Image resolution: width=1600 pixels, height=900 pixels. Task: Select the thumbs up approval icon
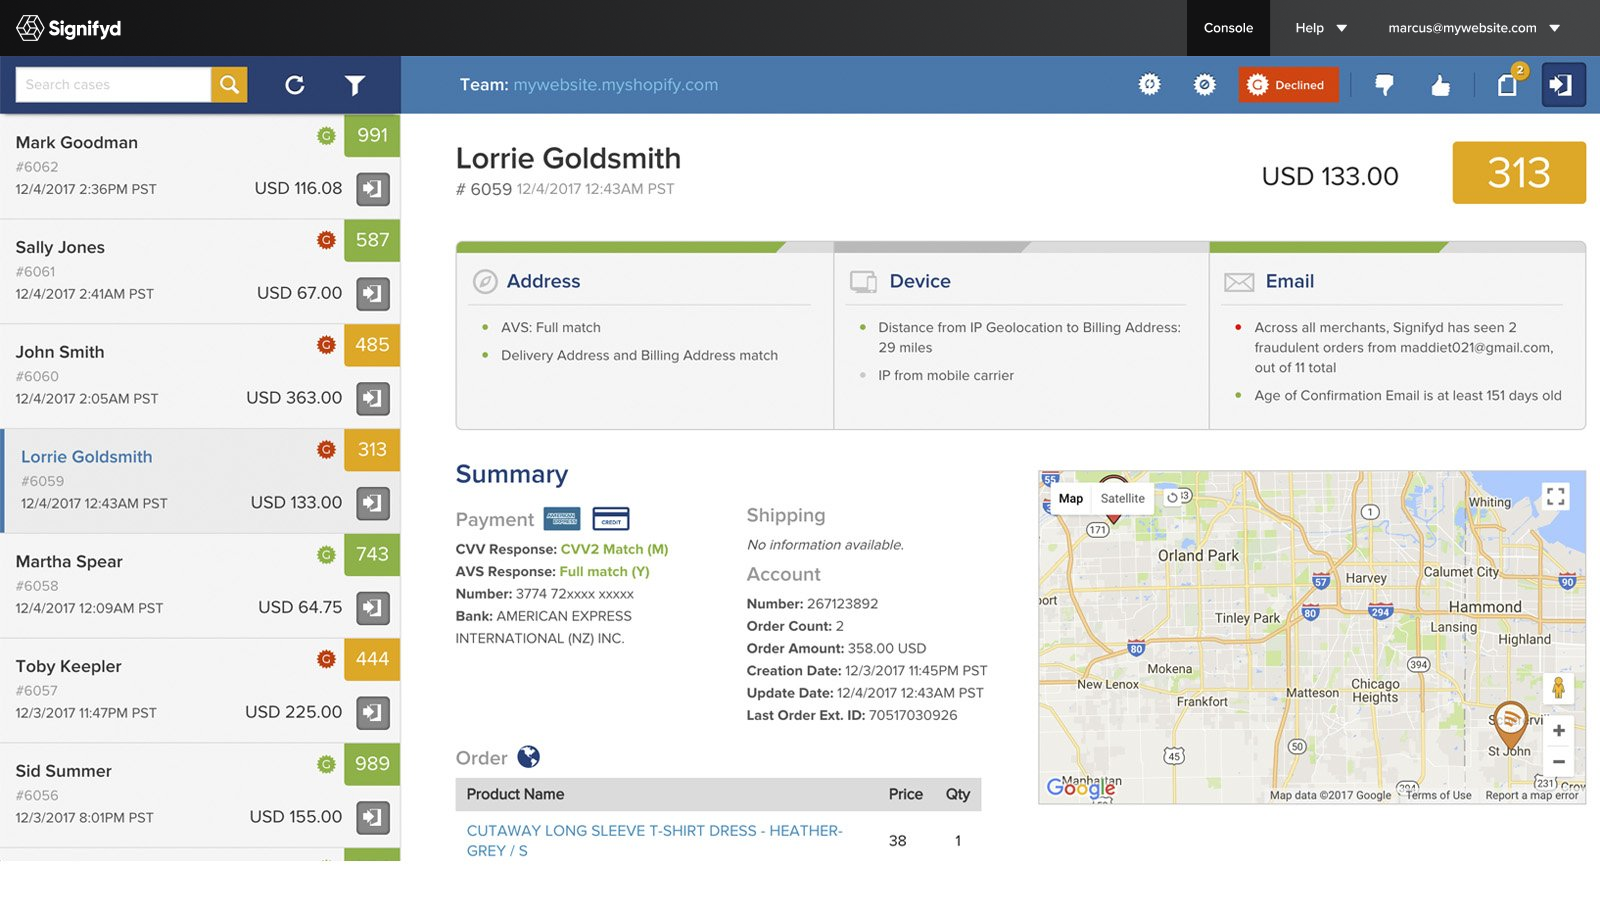(x=1440, y=85)
